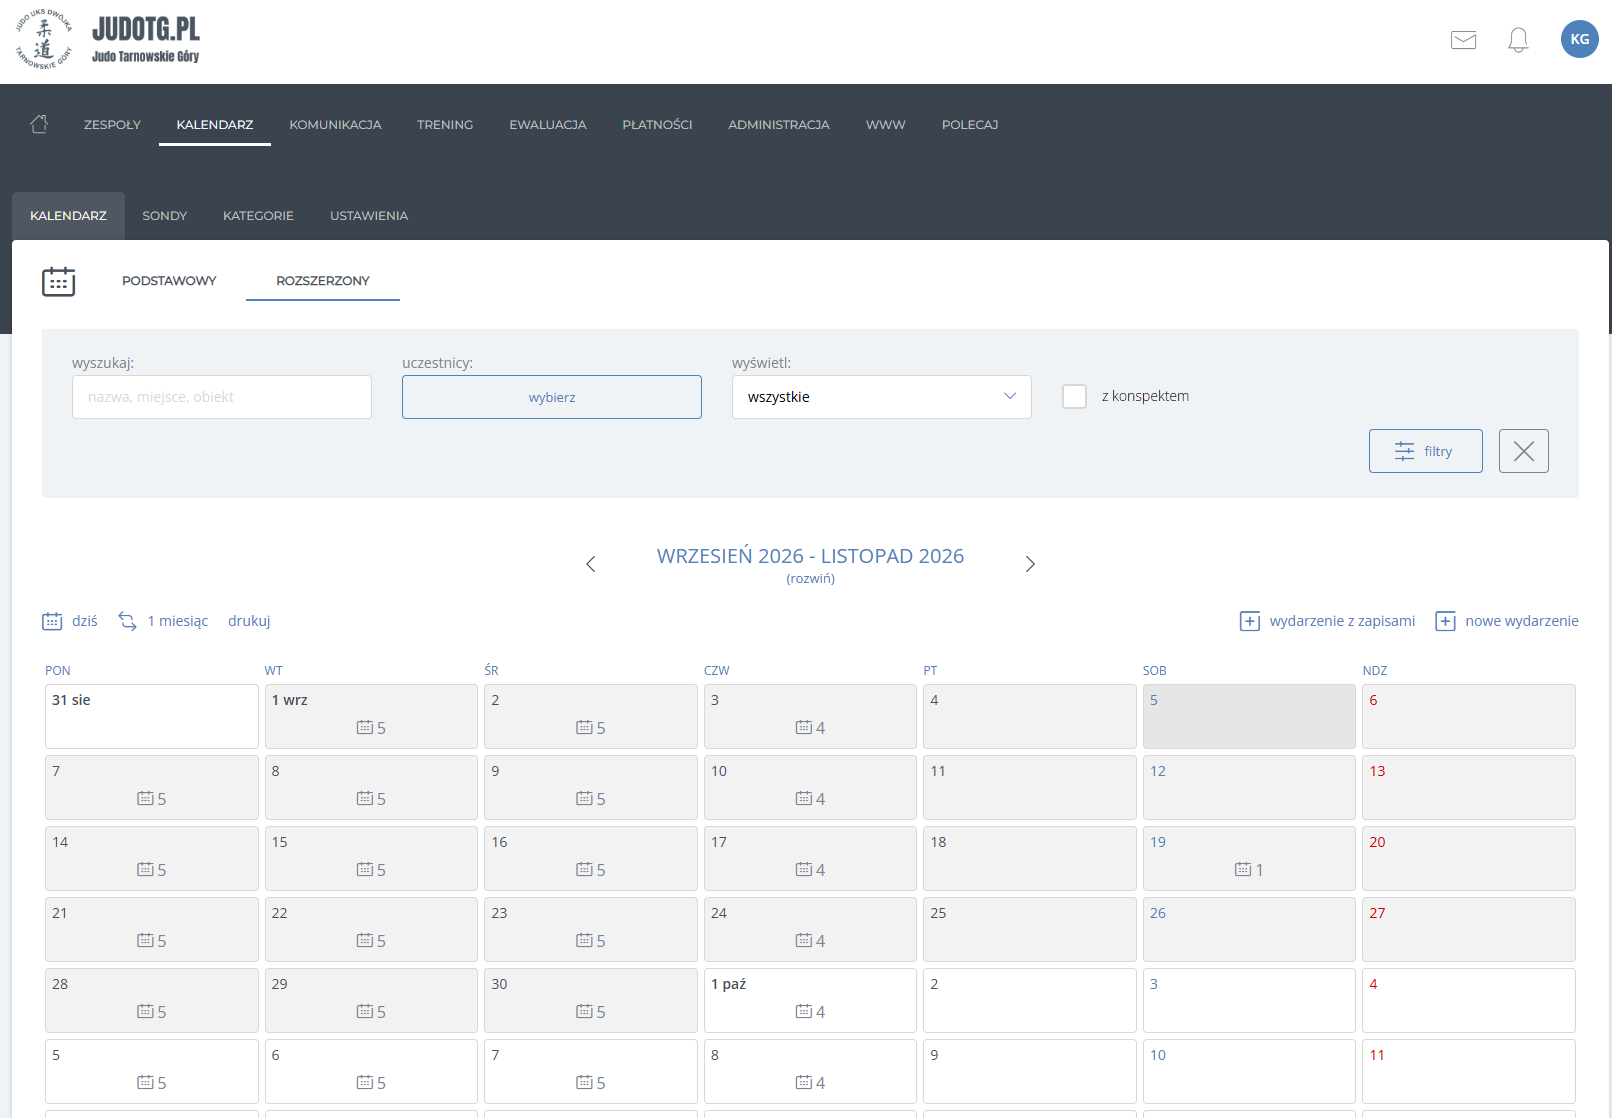The image size is (1612, 1118).
Task: Select the September 13 Sunday cell
Action: 1468,787
